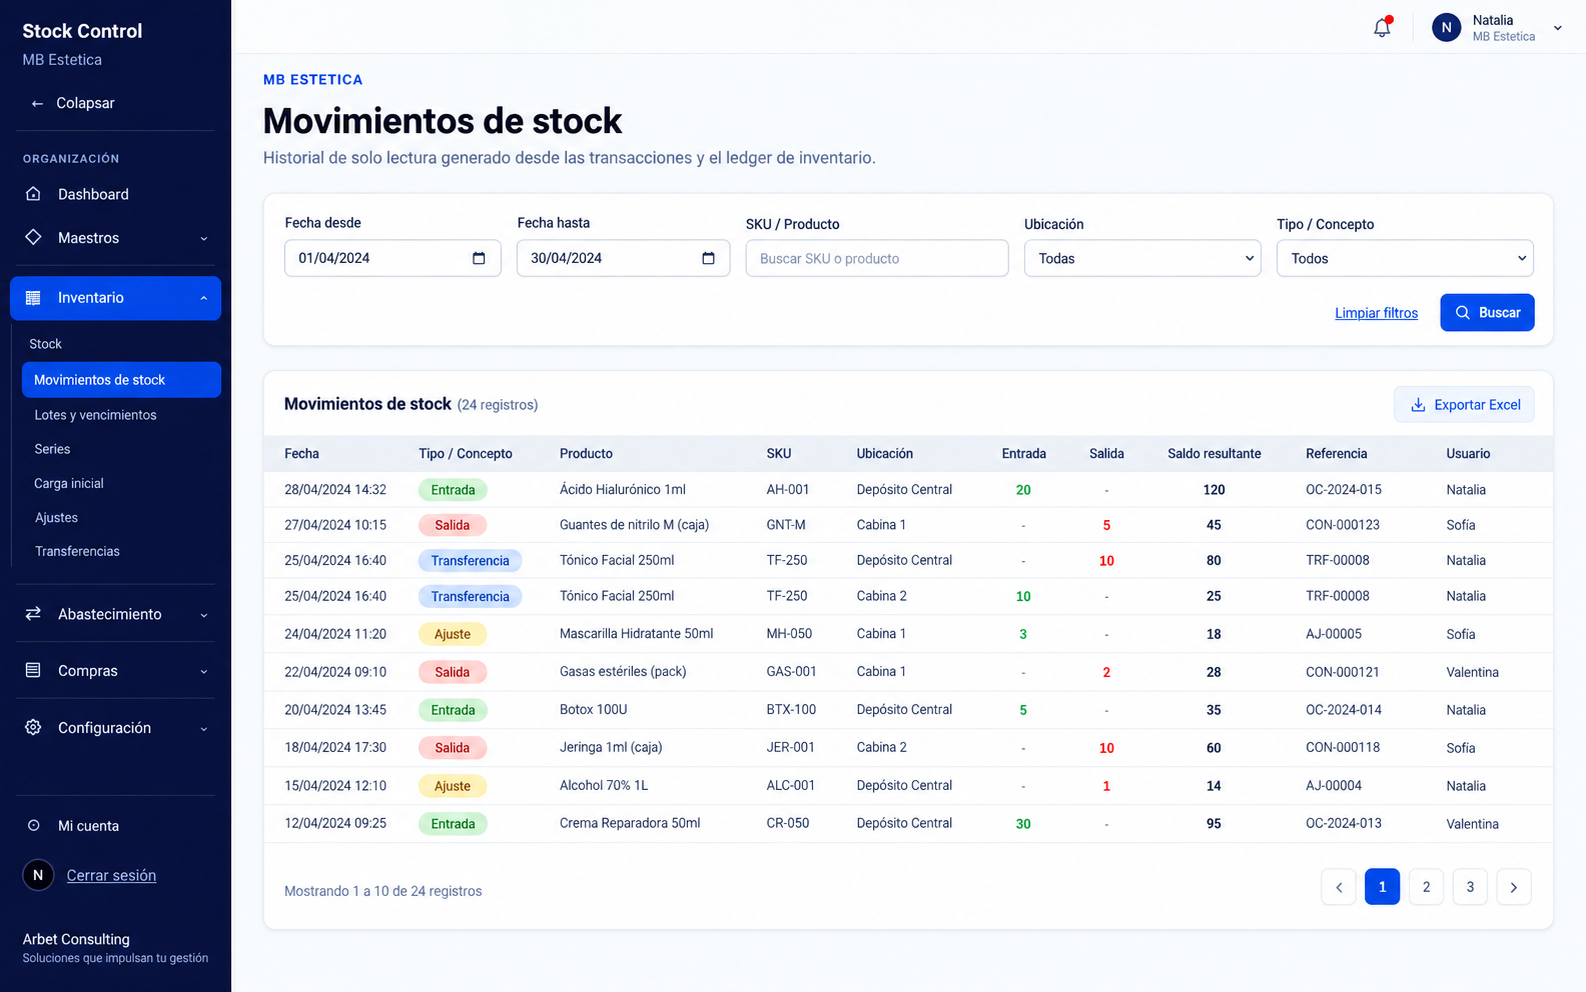Click the Dashboard home icon

pos(33,194)
